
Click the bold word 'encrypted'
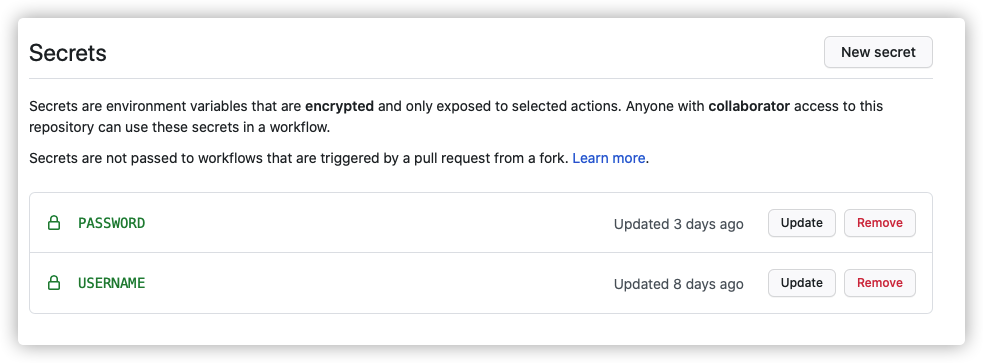pos(339,106)
